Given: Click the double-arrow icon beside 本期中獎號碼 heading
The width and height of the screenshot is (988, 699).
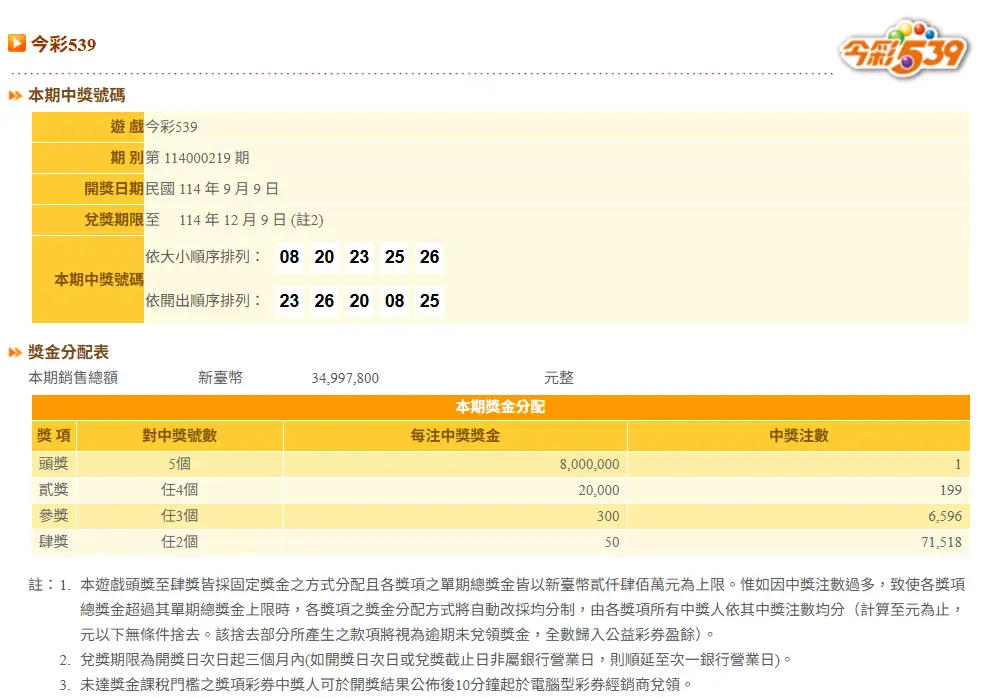Looking at the screenshot, I should (16, 96).
